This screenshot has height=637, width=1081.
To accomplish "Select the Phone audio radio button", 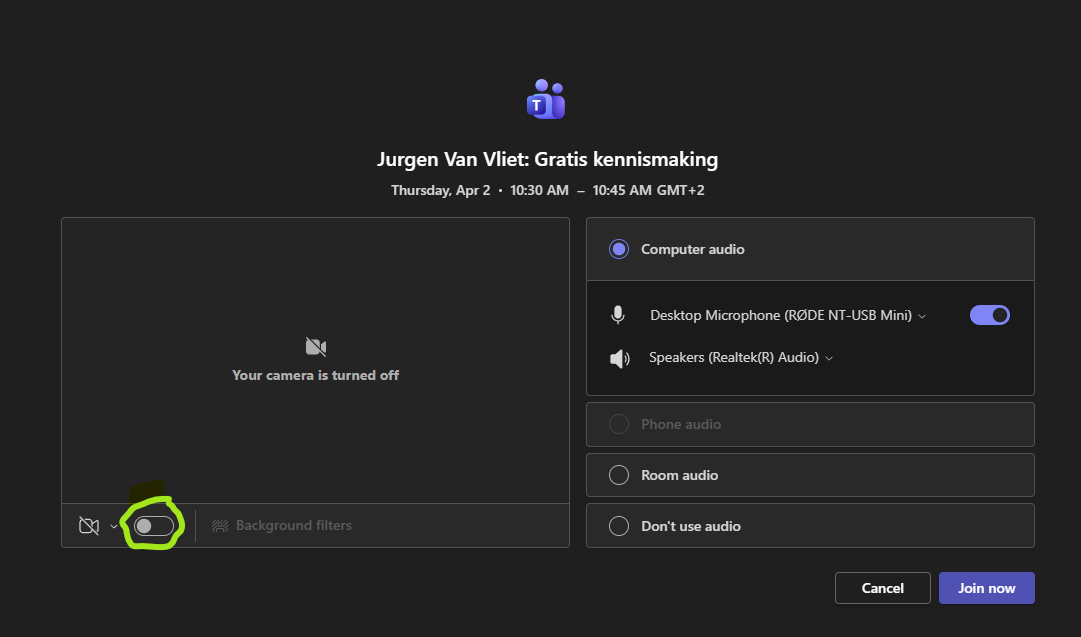I will coord(619,425).
